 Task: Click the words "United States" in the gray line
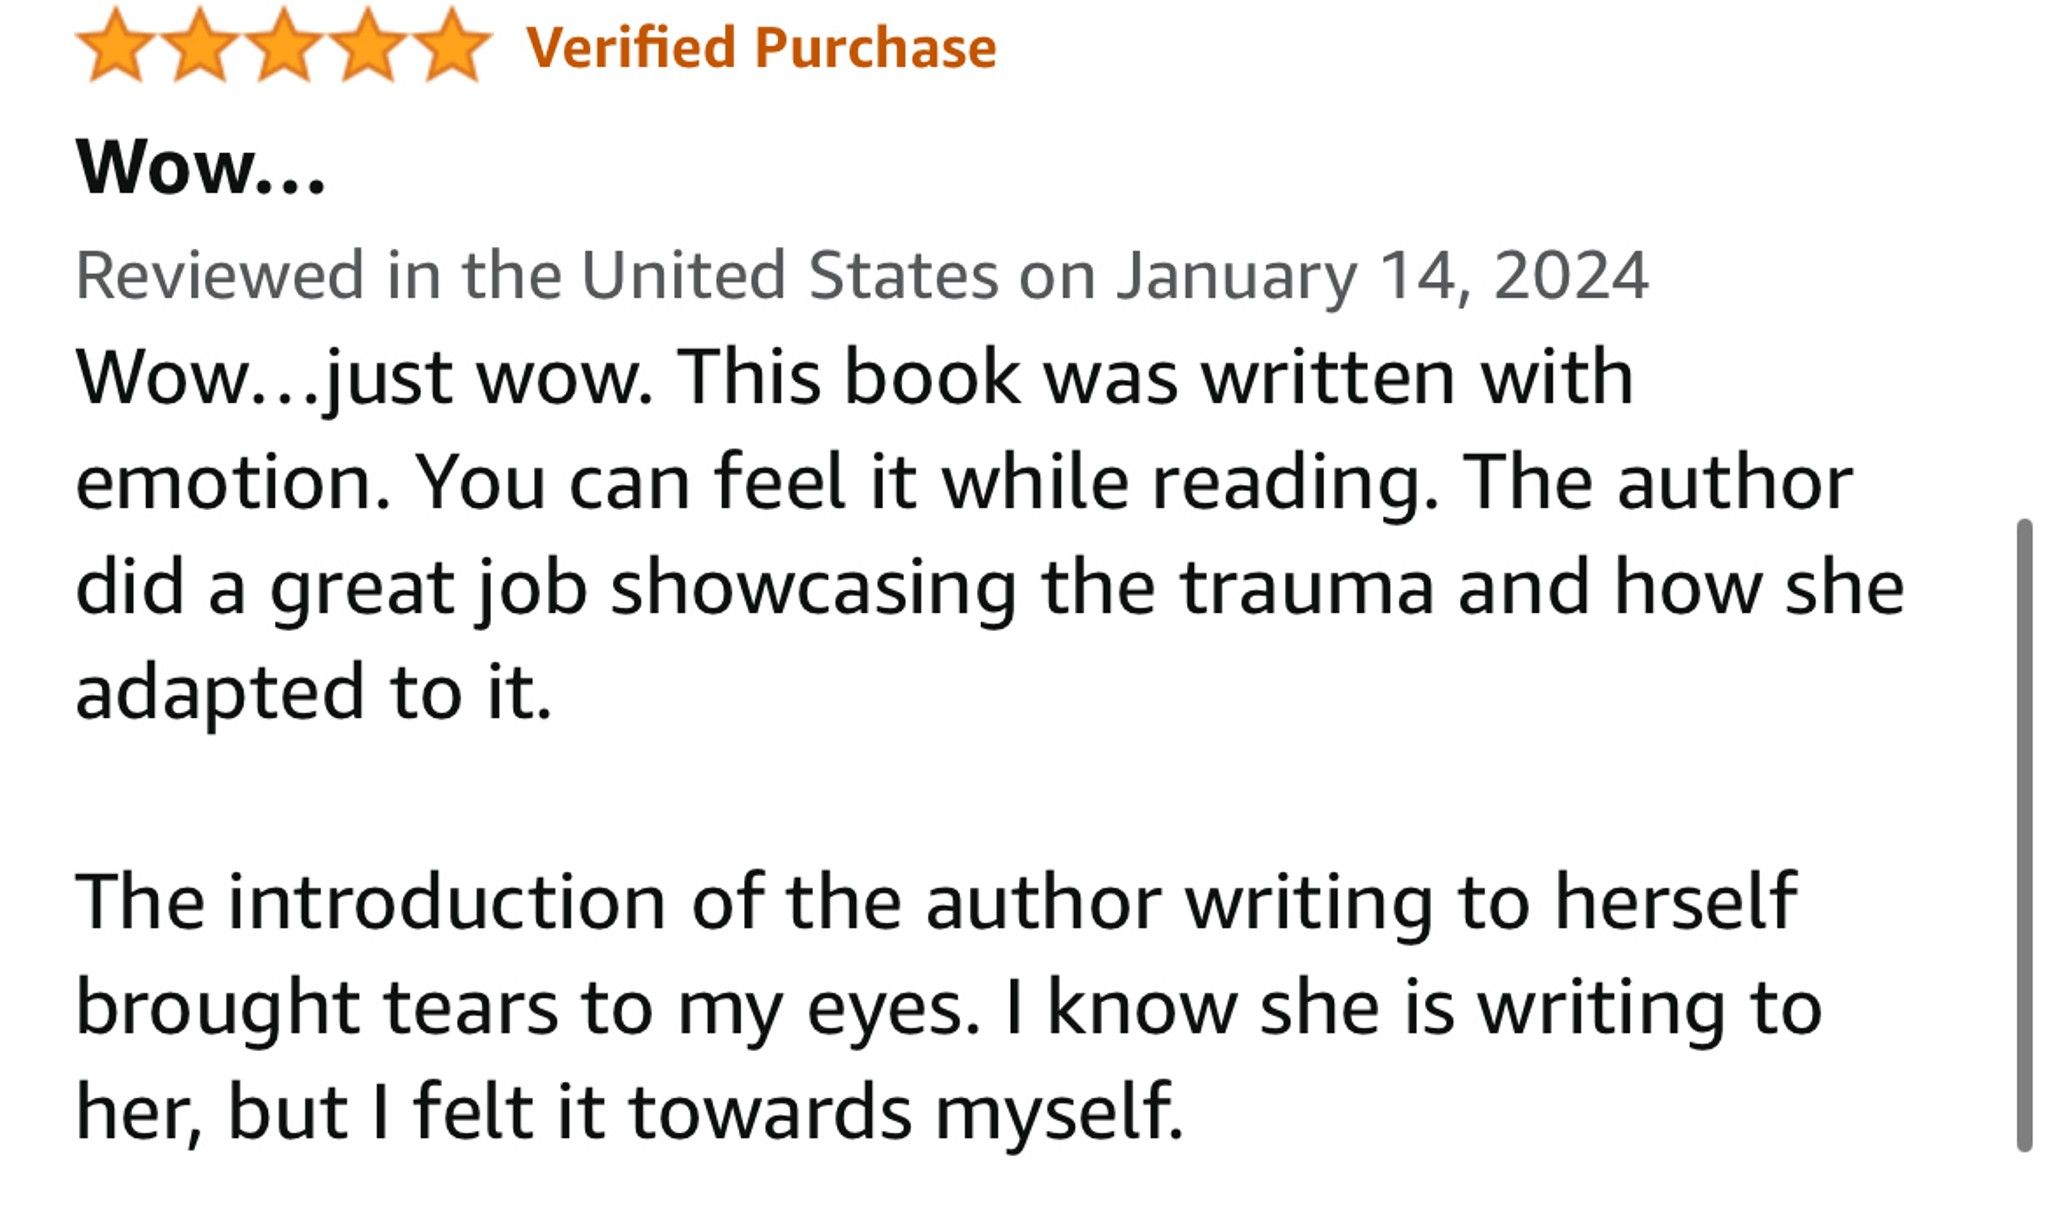pos(790,276)
